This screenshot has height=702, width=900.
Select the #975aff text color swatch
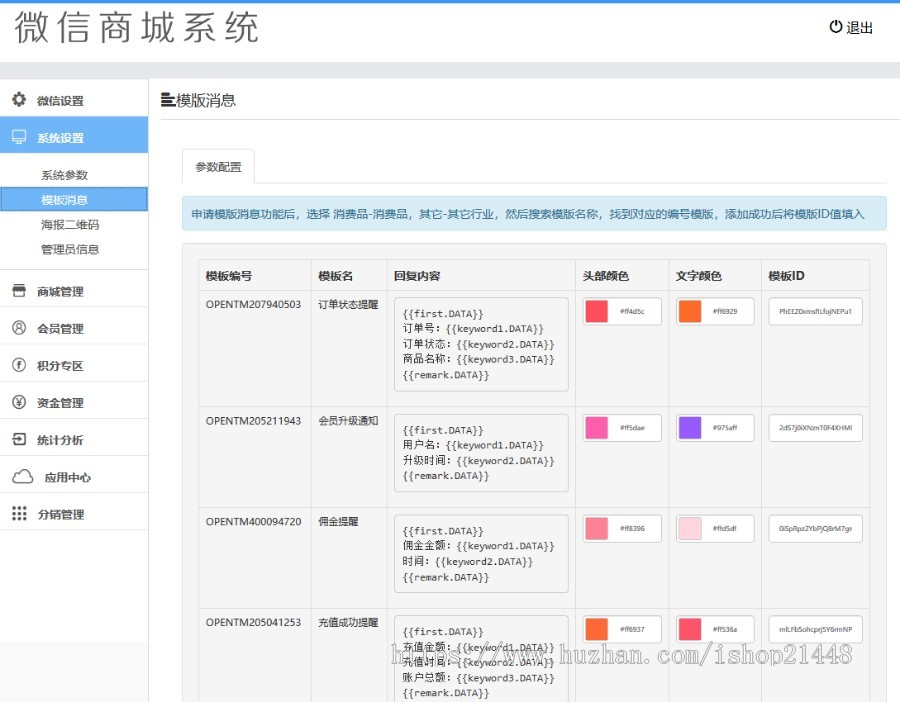coord(690,427)
